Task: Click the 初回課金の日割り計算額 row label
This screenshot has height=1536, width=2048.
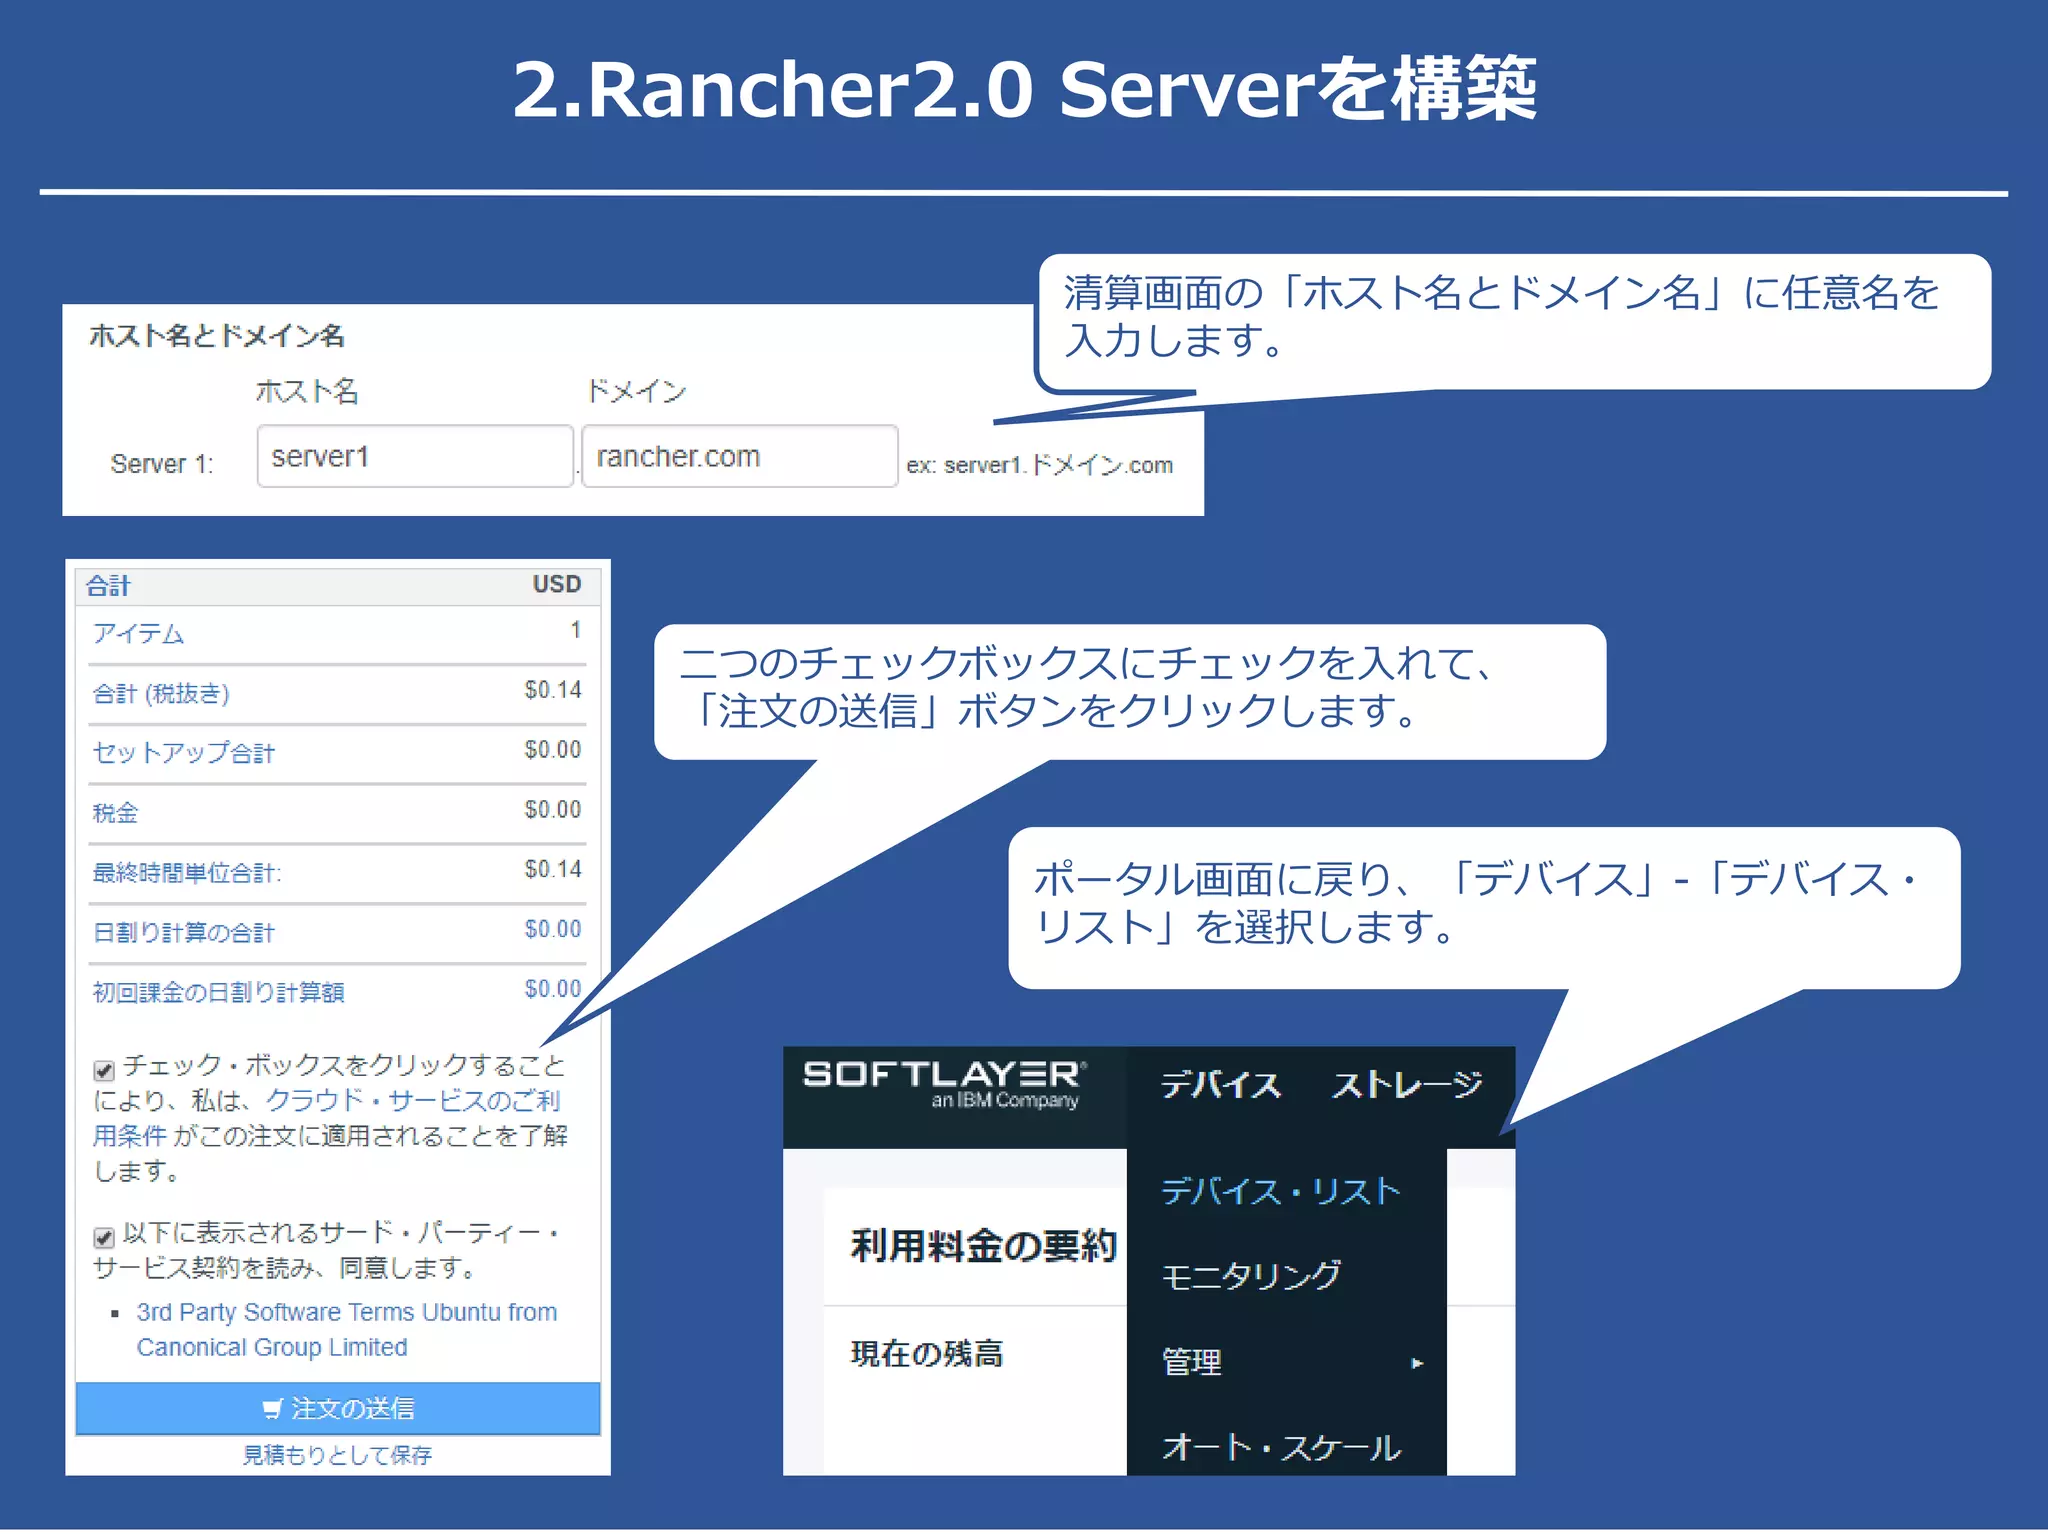Action: pyautogui.click(x=218, y=992)
